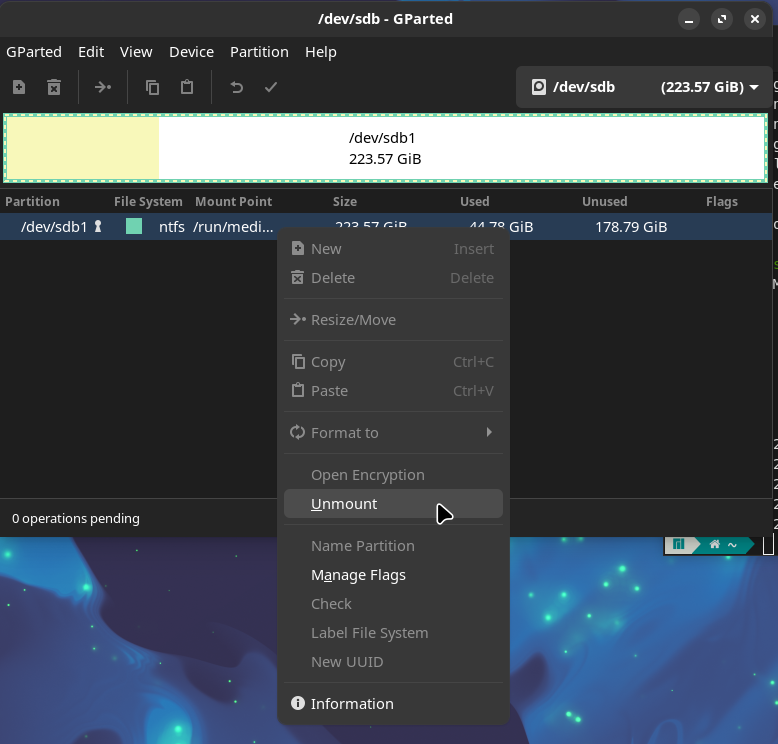Click the Size column header
This screenshot has width=778, height=744.
click(345, 202)
